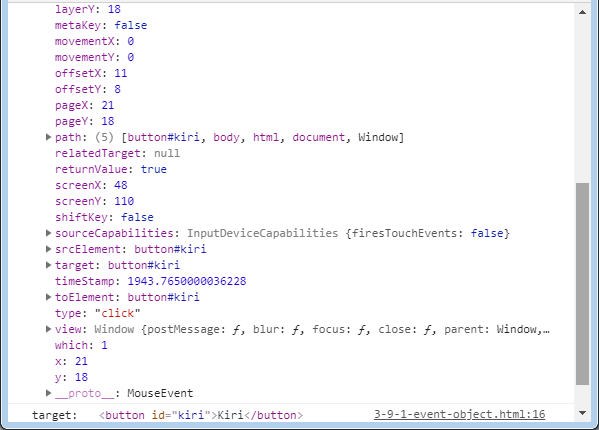Click the scrollbar up arrow

tap(582, 12)
